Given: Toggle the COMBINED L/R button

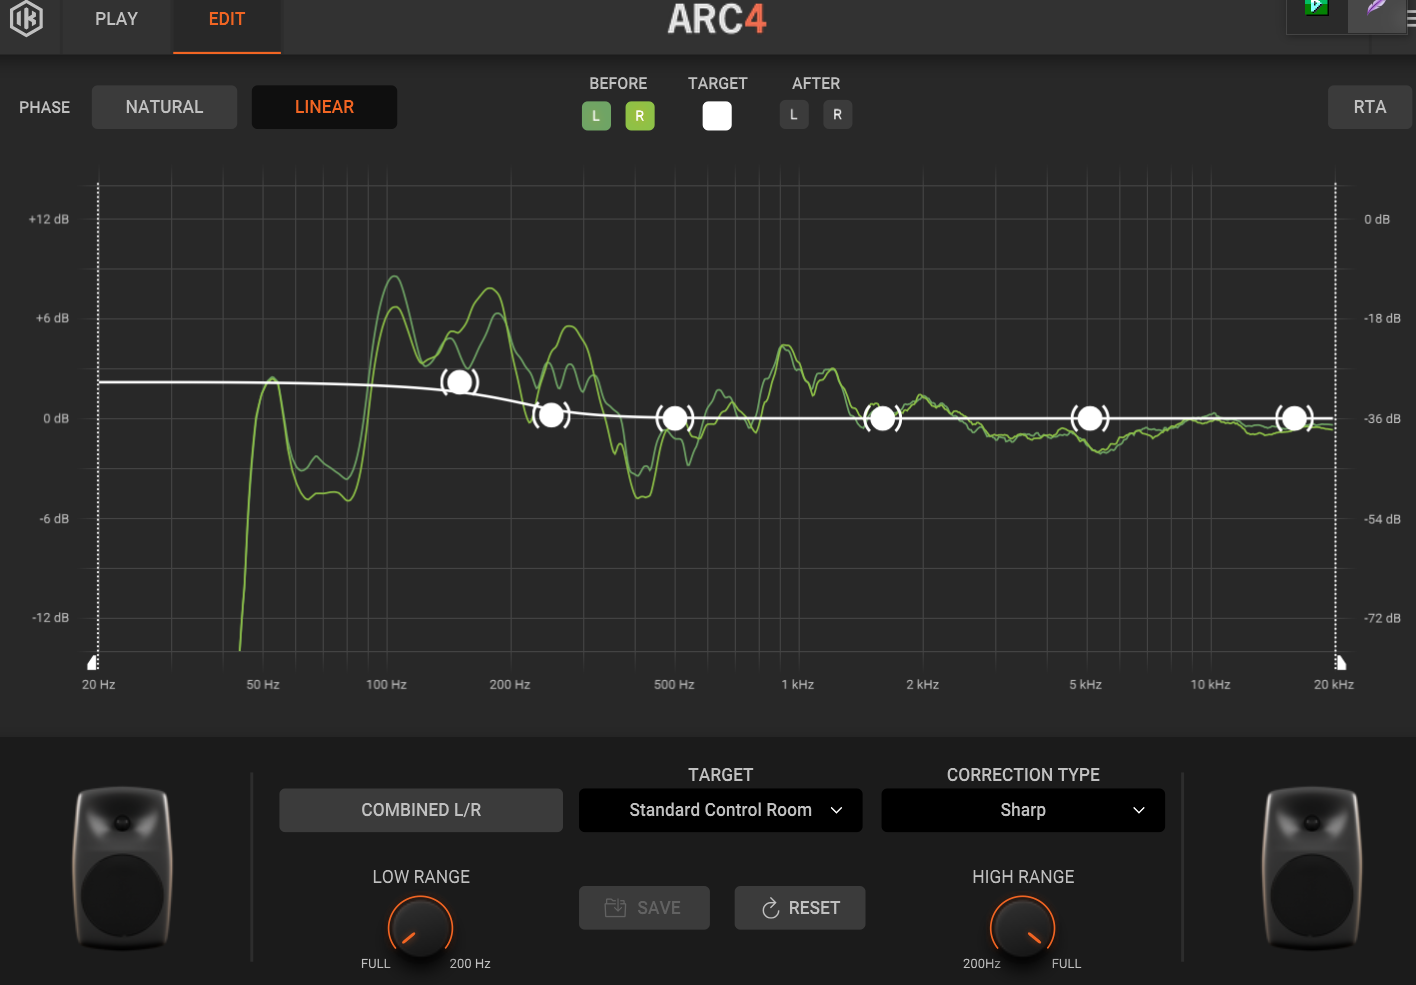Looking at the screenshot, I should (x=421, y=810).
